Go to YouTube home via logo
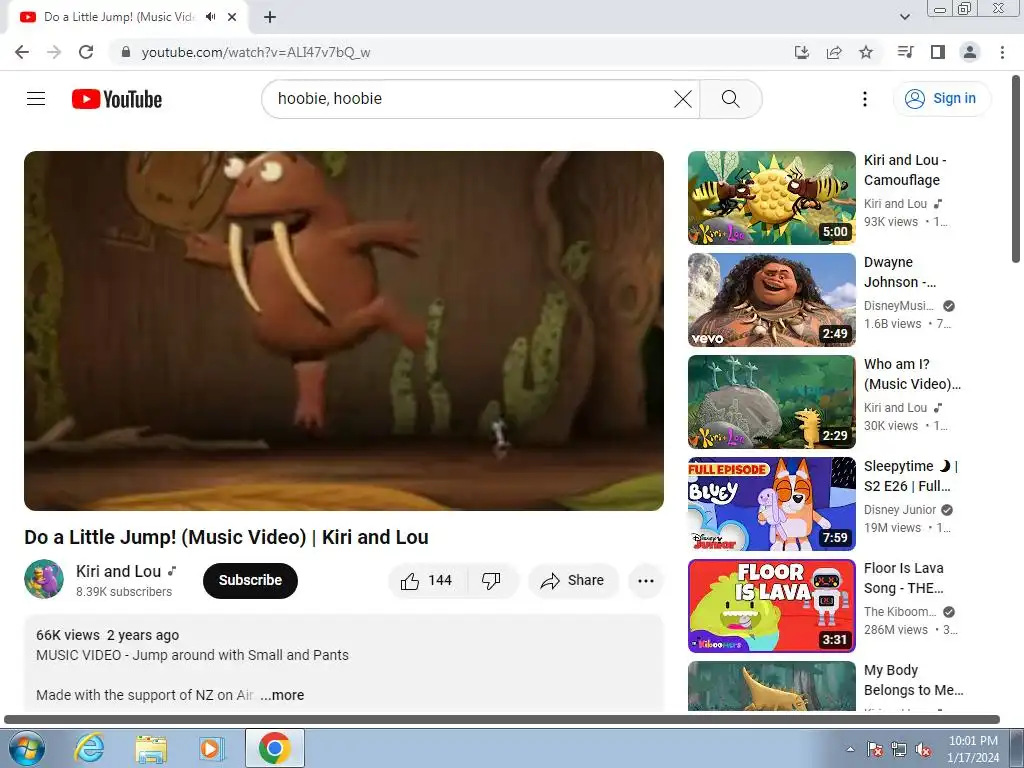The image size is (1024, 768). [117, 99]
